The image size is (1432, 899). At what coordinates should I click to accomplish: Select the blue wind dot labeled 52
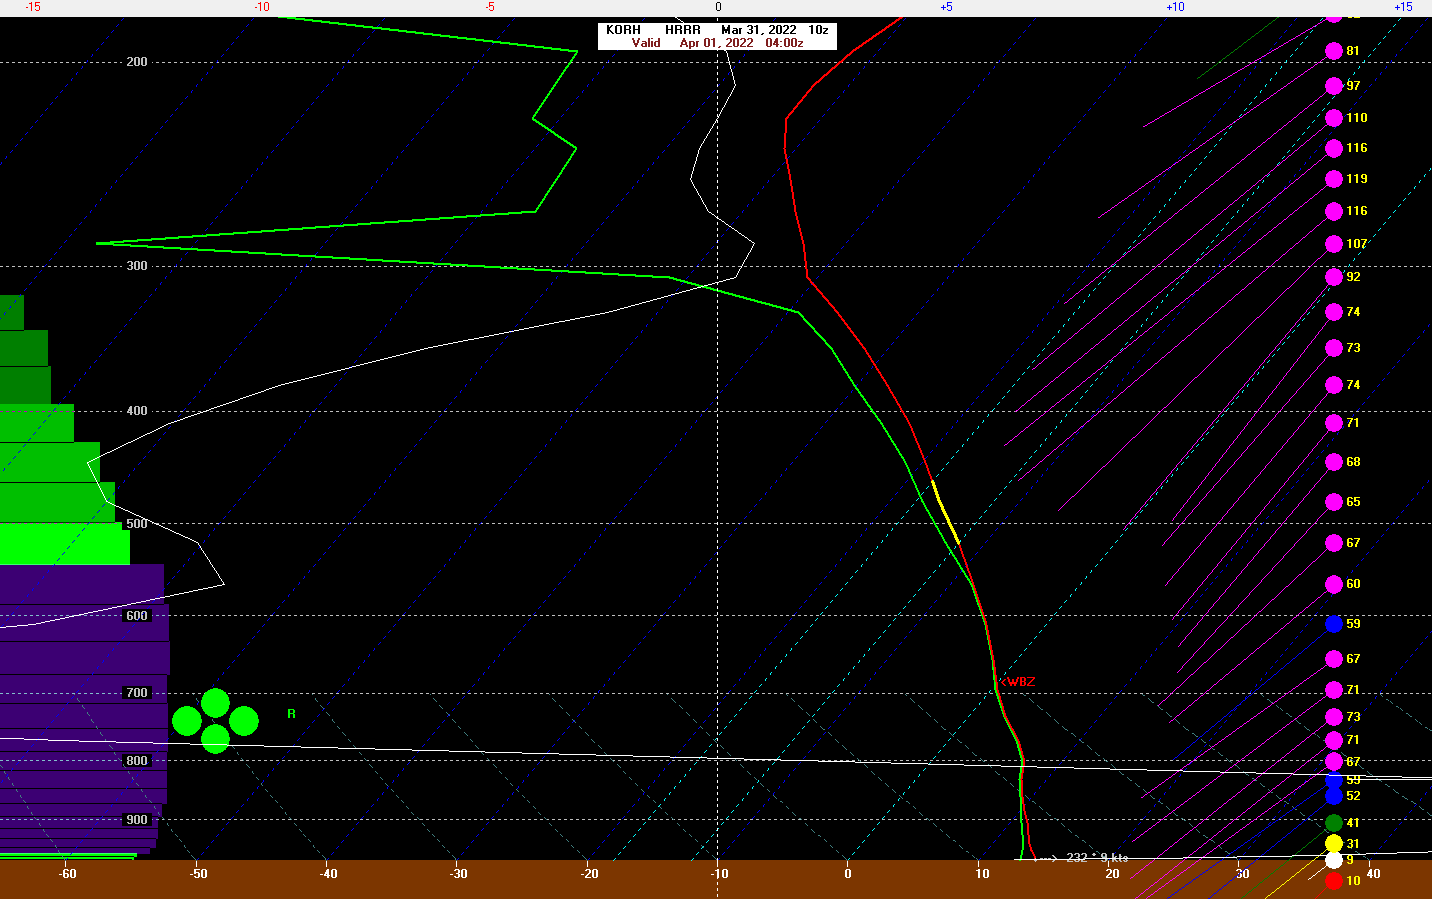point(1334,796)
